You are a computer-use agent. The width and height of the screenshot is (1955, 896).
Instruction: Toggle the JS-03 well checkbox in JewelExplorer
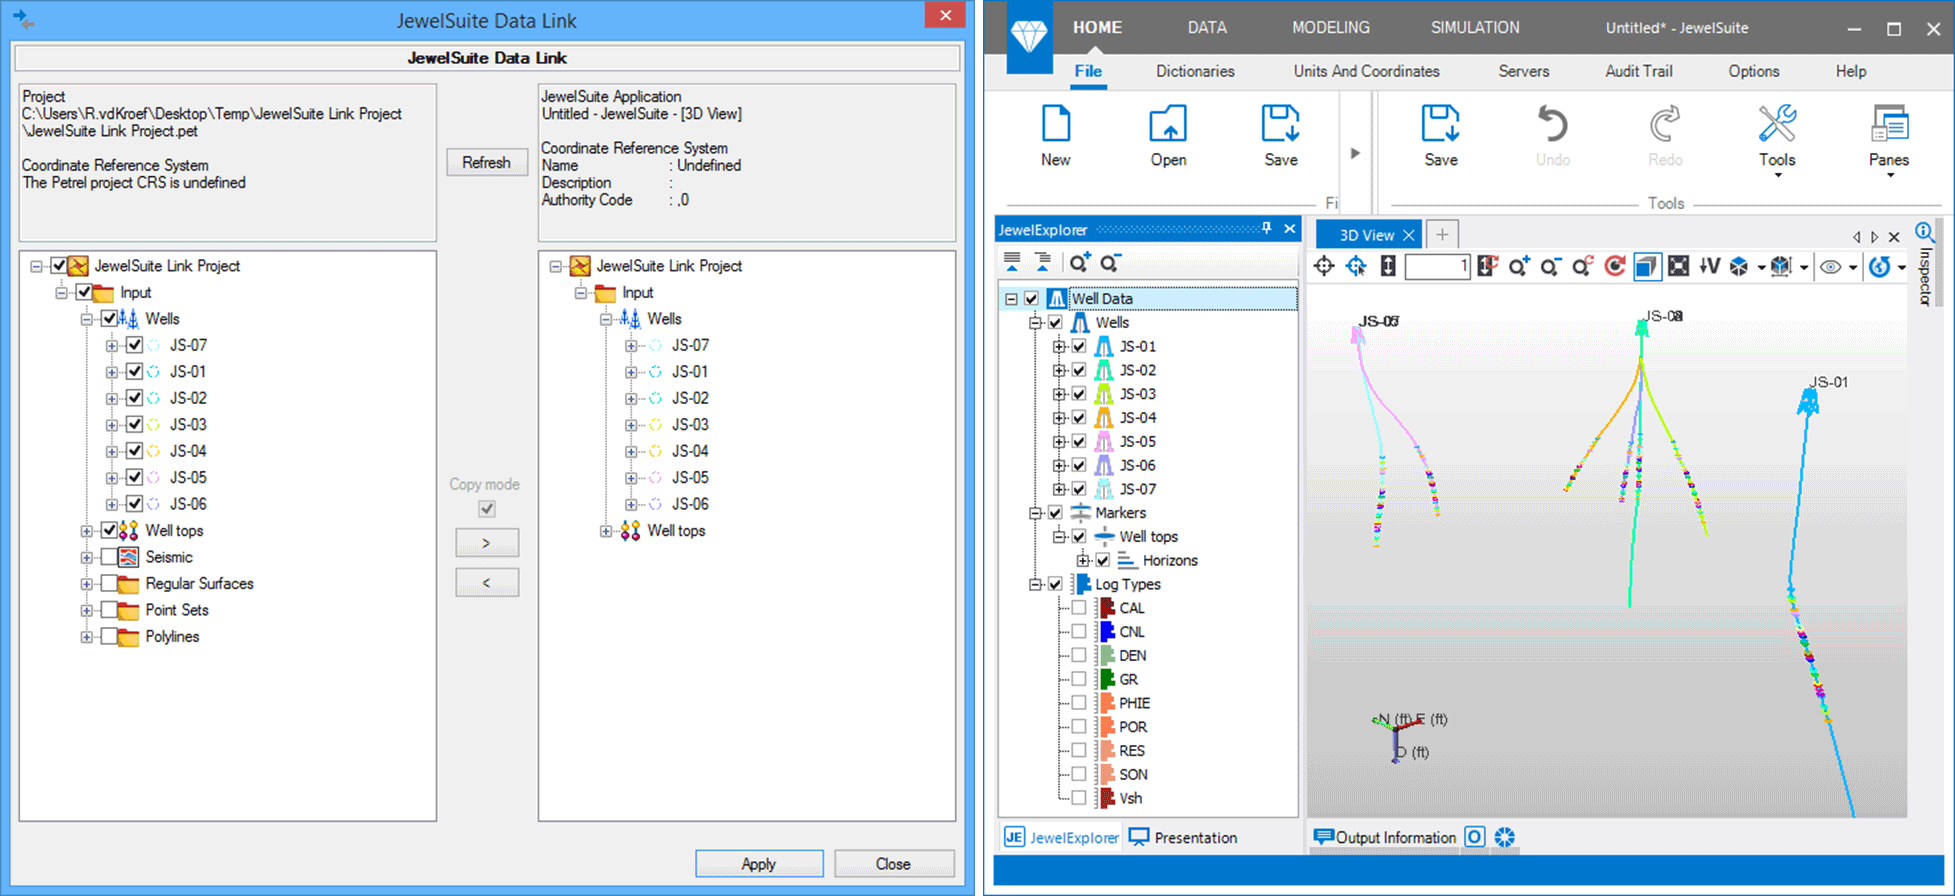[x=1079, y=394]
